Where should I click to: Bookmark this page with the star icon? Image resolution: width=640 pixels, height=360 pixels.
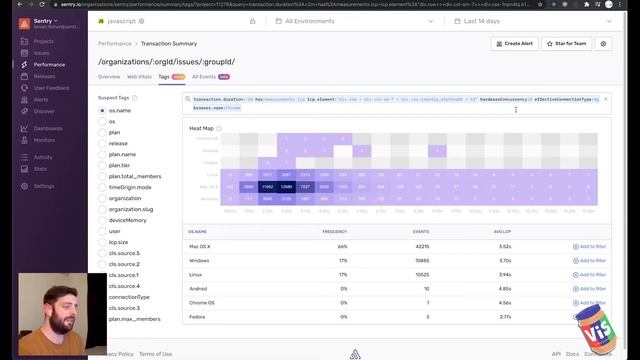pyautogui.click(x=540, y=4)
